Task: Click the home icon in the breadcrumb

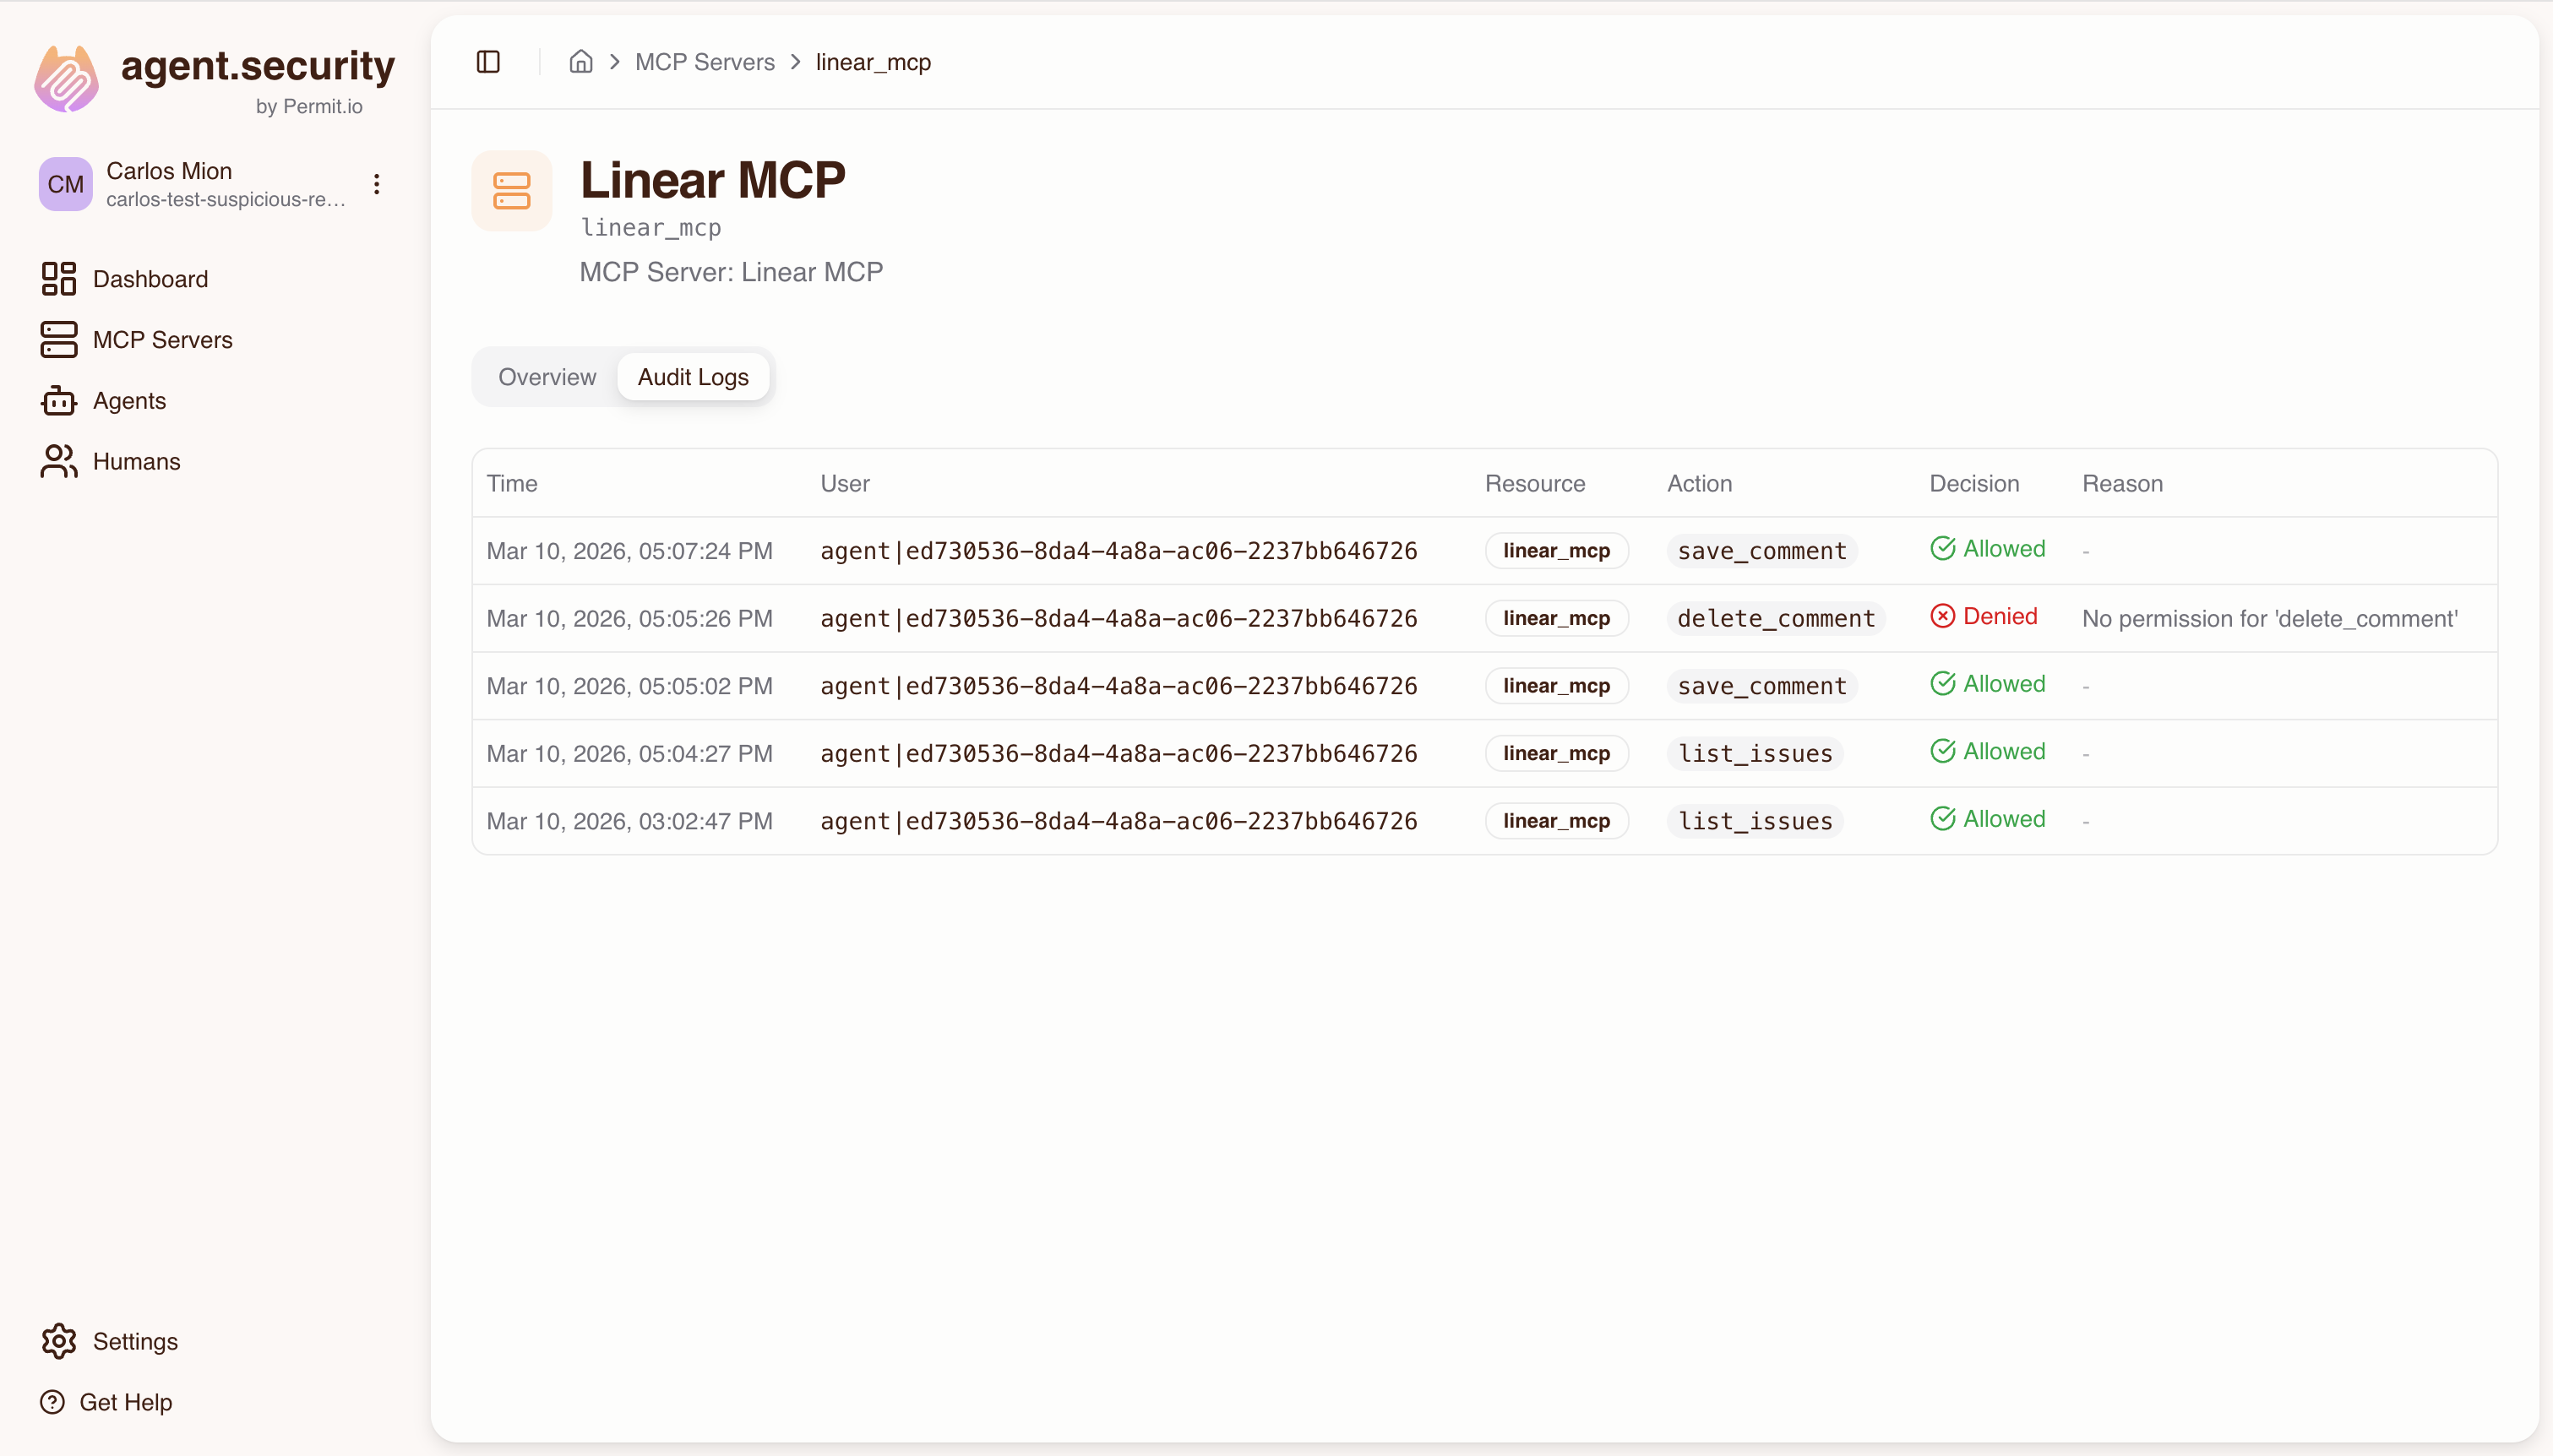Action: tap(581, 61)
